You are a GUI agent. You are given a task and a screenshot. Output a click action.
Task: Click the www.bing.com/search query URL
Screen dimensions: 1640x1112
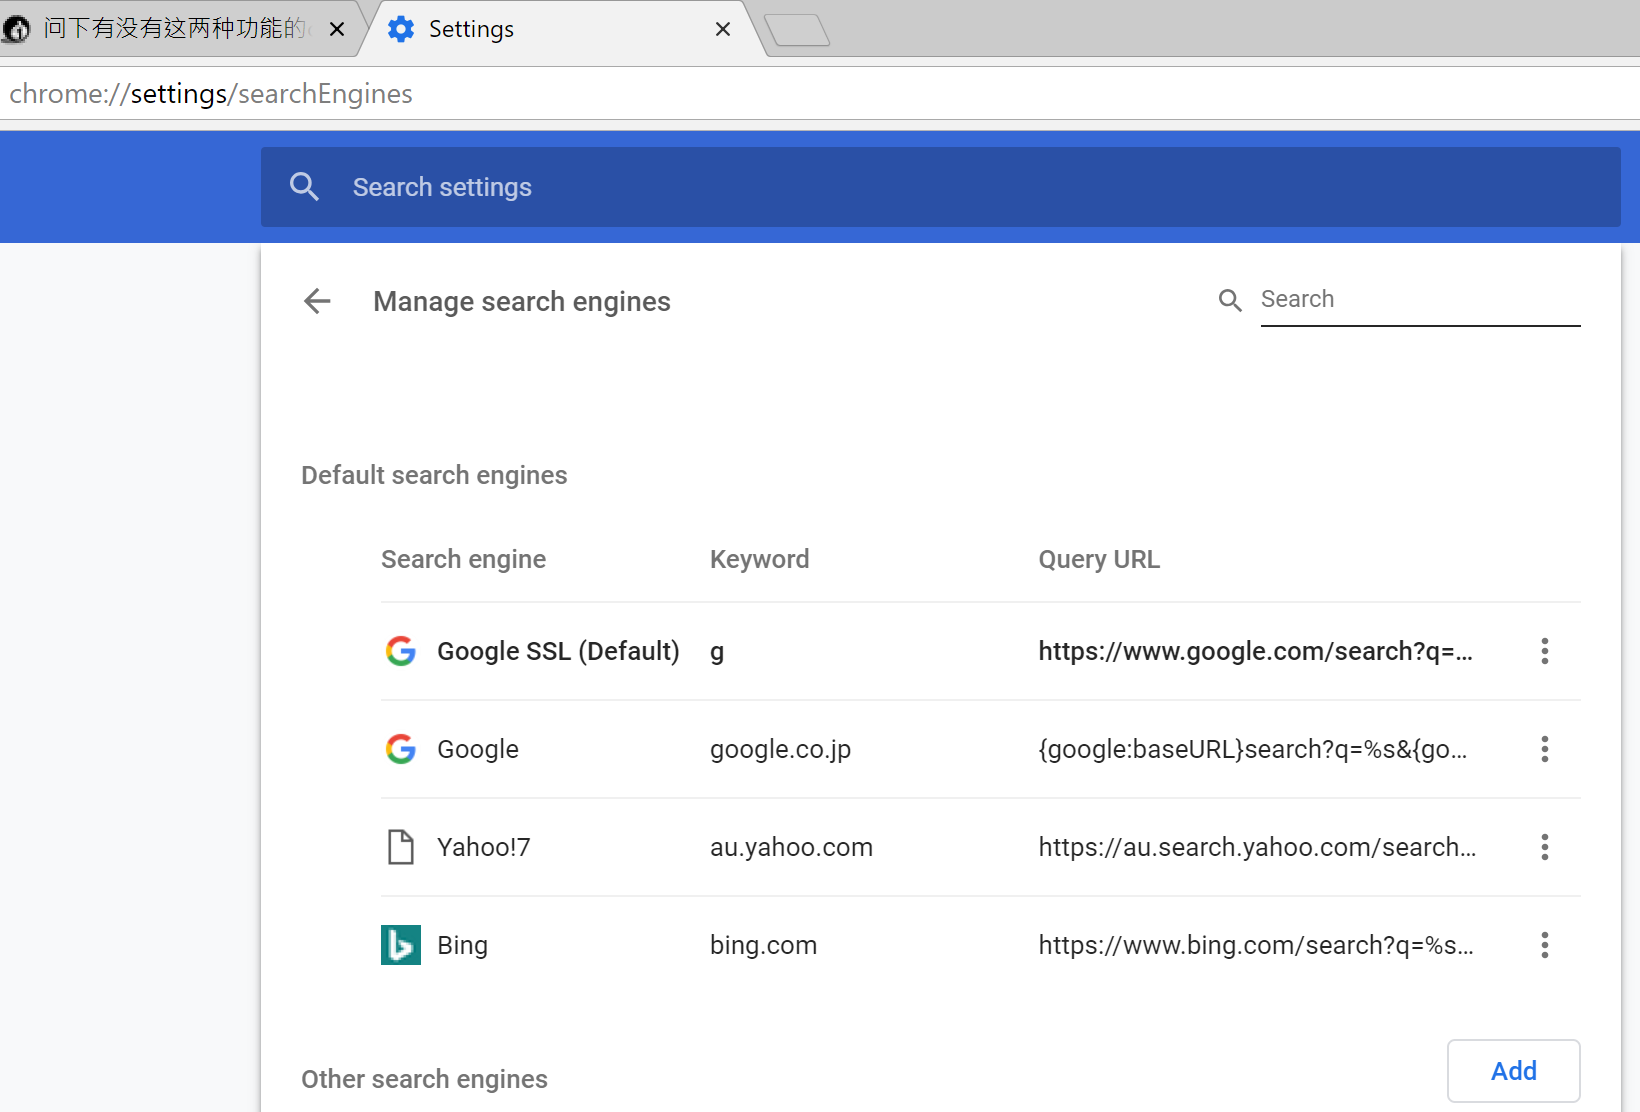click(1256, 945)
